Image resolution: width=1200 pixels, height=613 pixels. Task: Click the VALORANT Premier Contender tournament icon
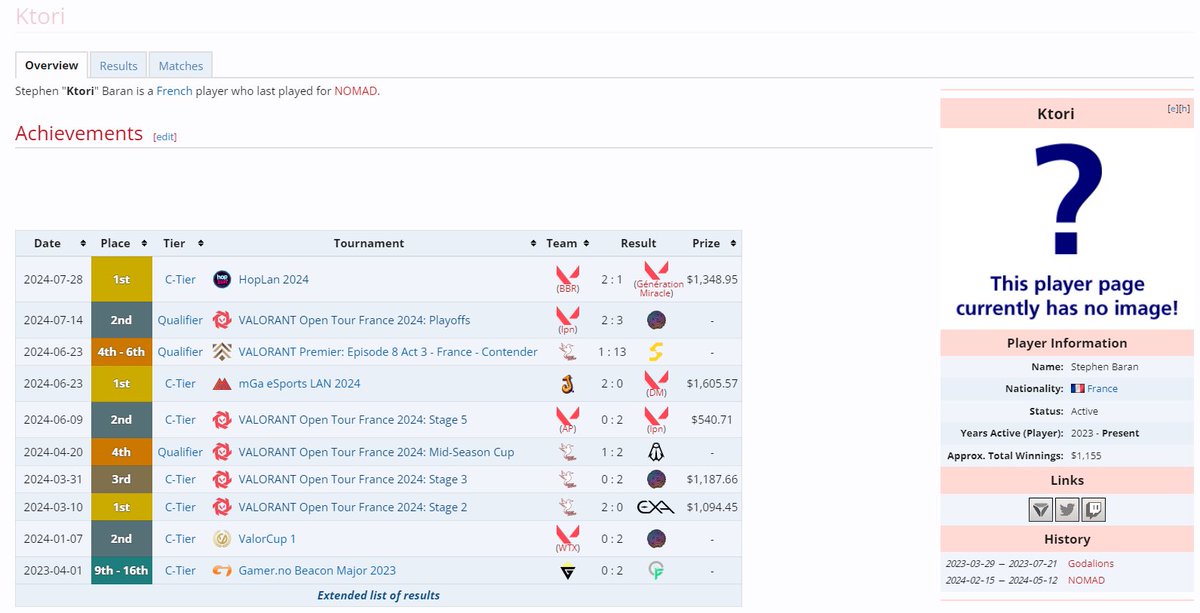pos(222,352)
